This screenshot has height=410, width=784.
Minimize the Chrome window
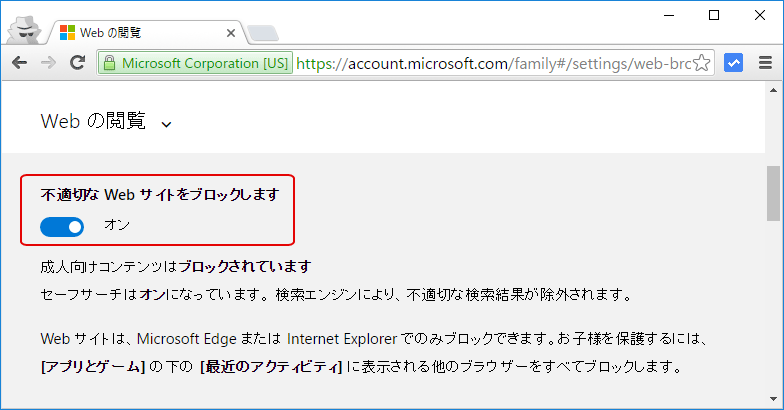668,16
